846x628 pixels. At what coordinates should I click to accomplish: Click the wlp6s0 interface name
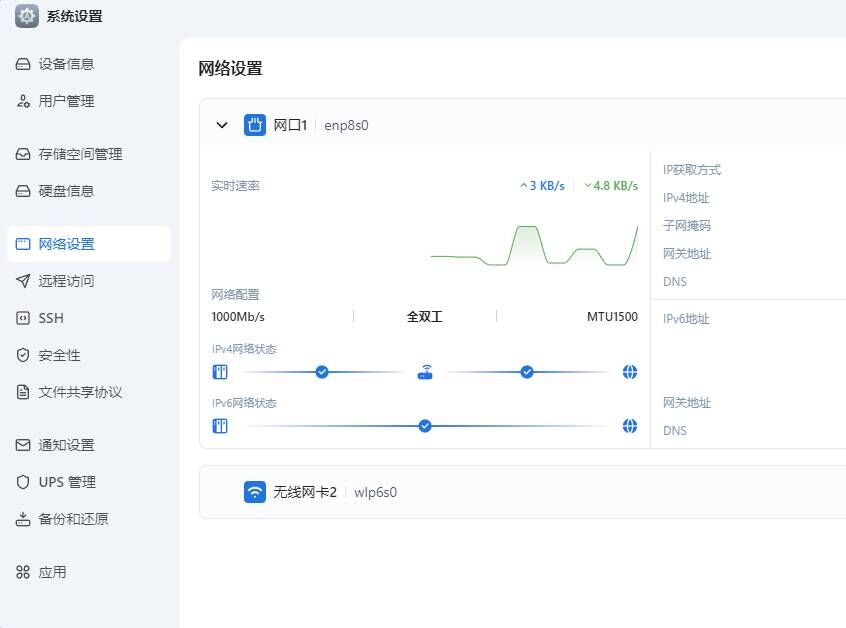point(376,493)
